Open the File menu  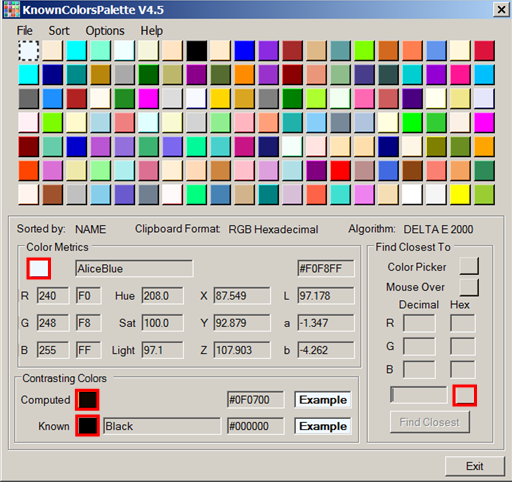tap(25, 31)
